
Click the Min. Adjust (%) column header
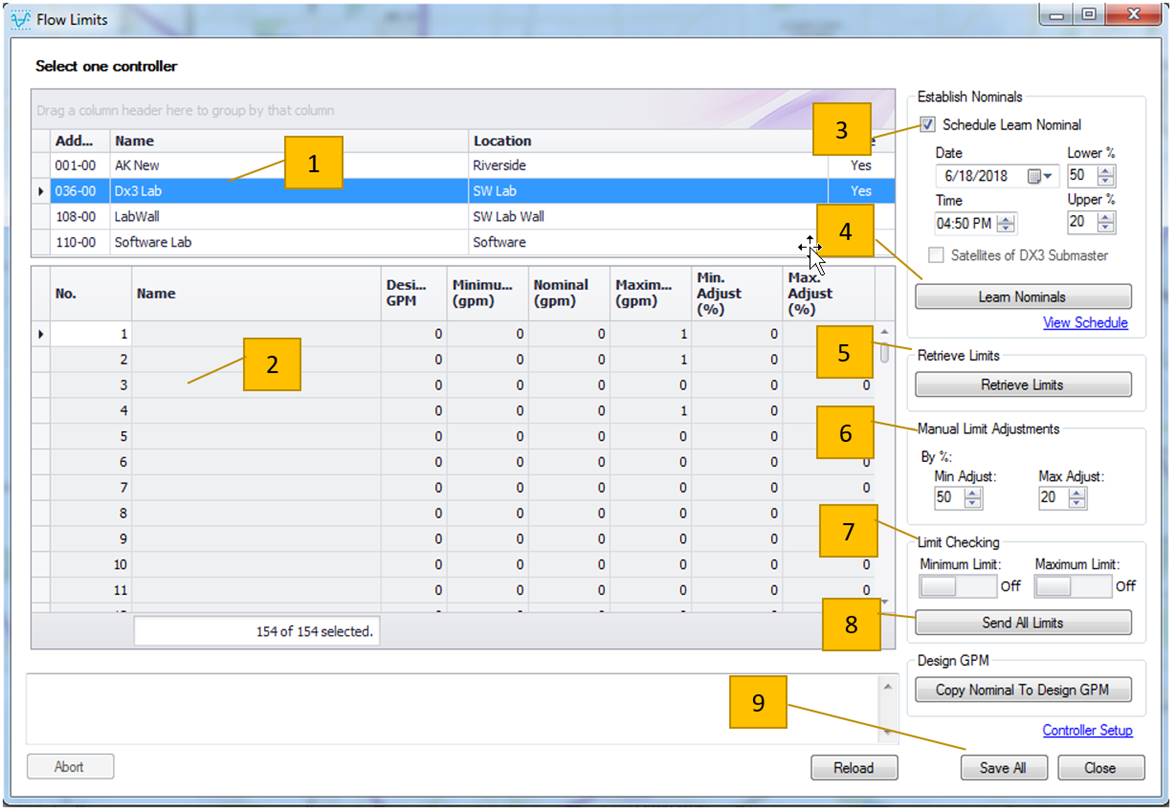[x=736, y=294]
